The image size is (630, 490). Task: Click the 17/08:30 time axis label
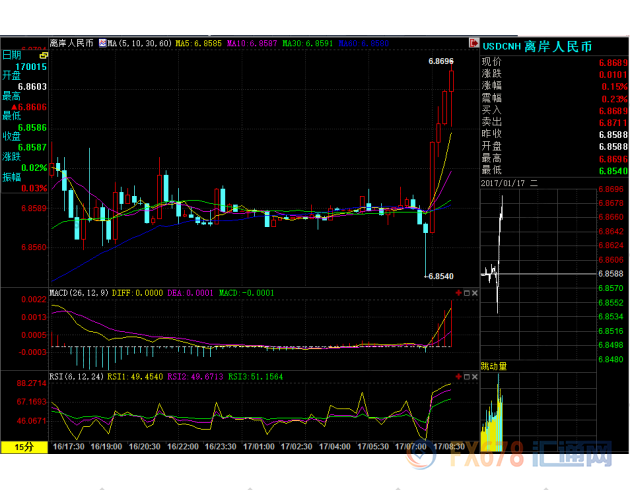pos(449,447)
